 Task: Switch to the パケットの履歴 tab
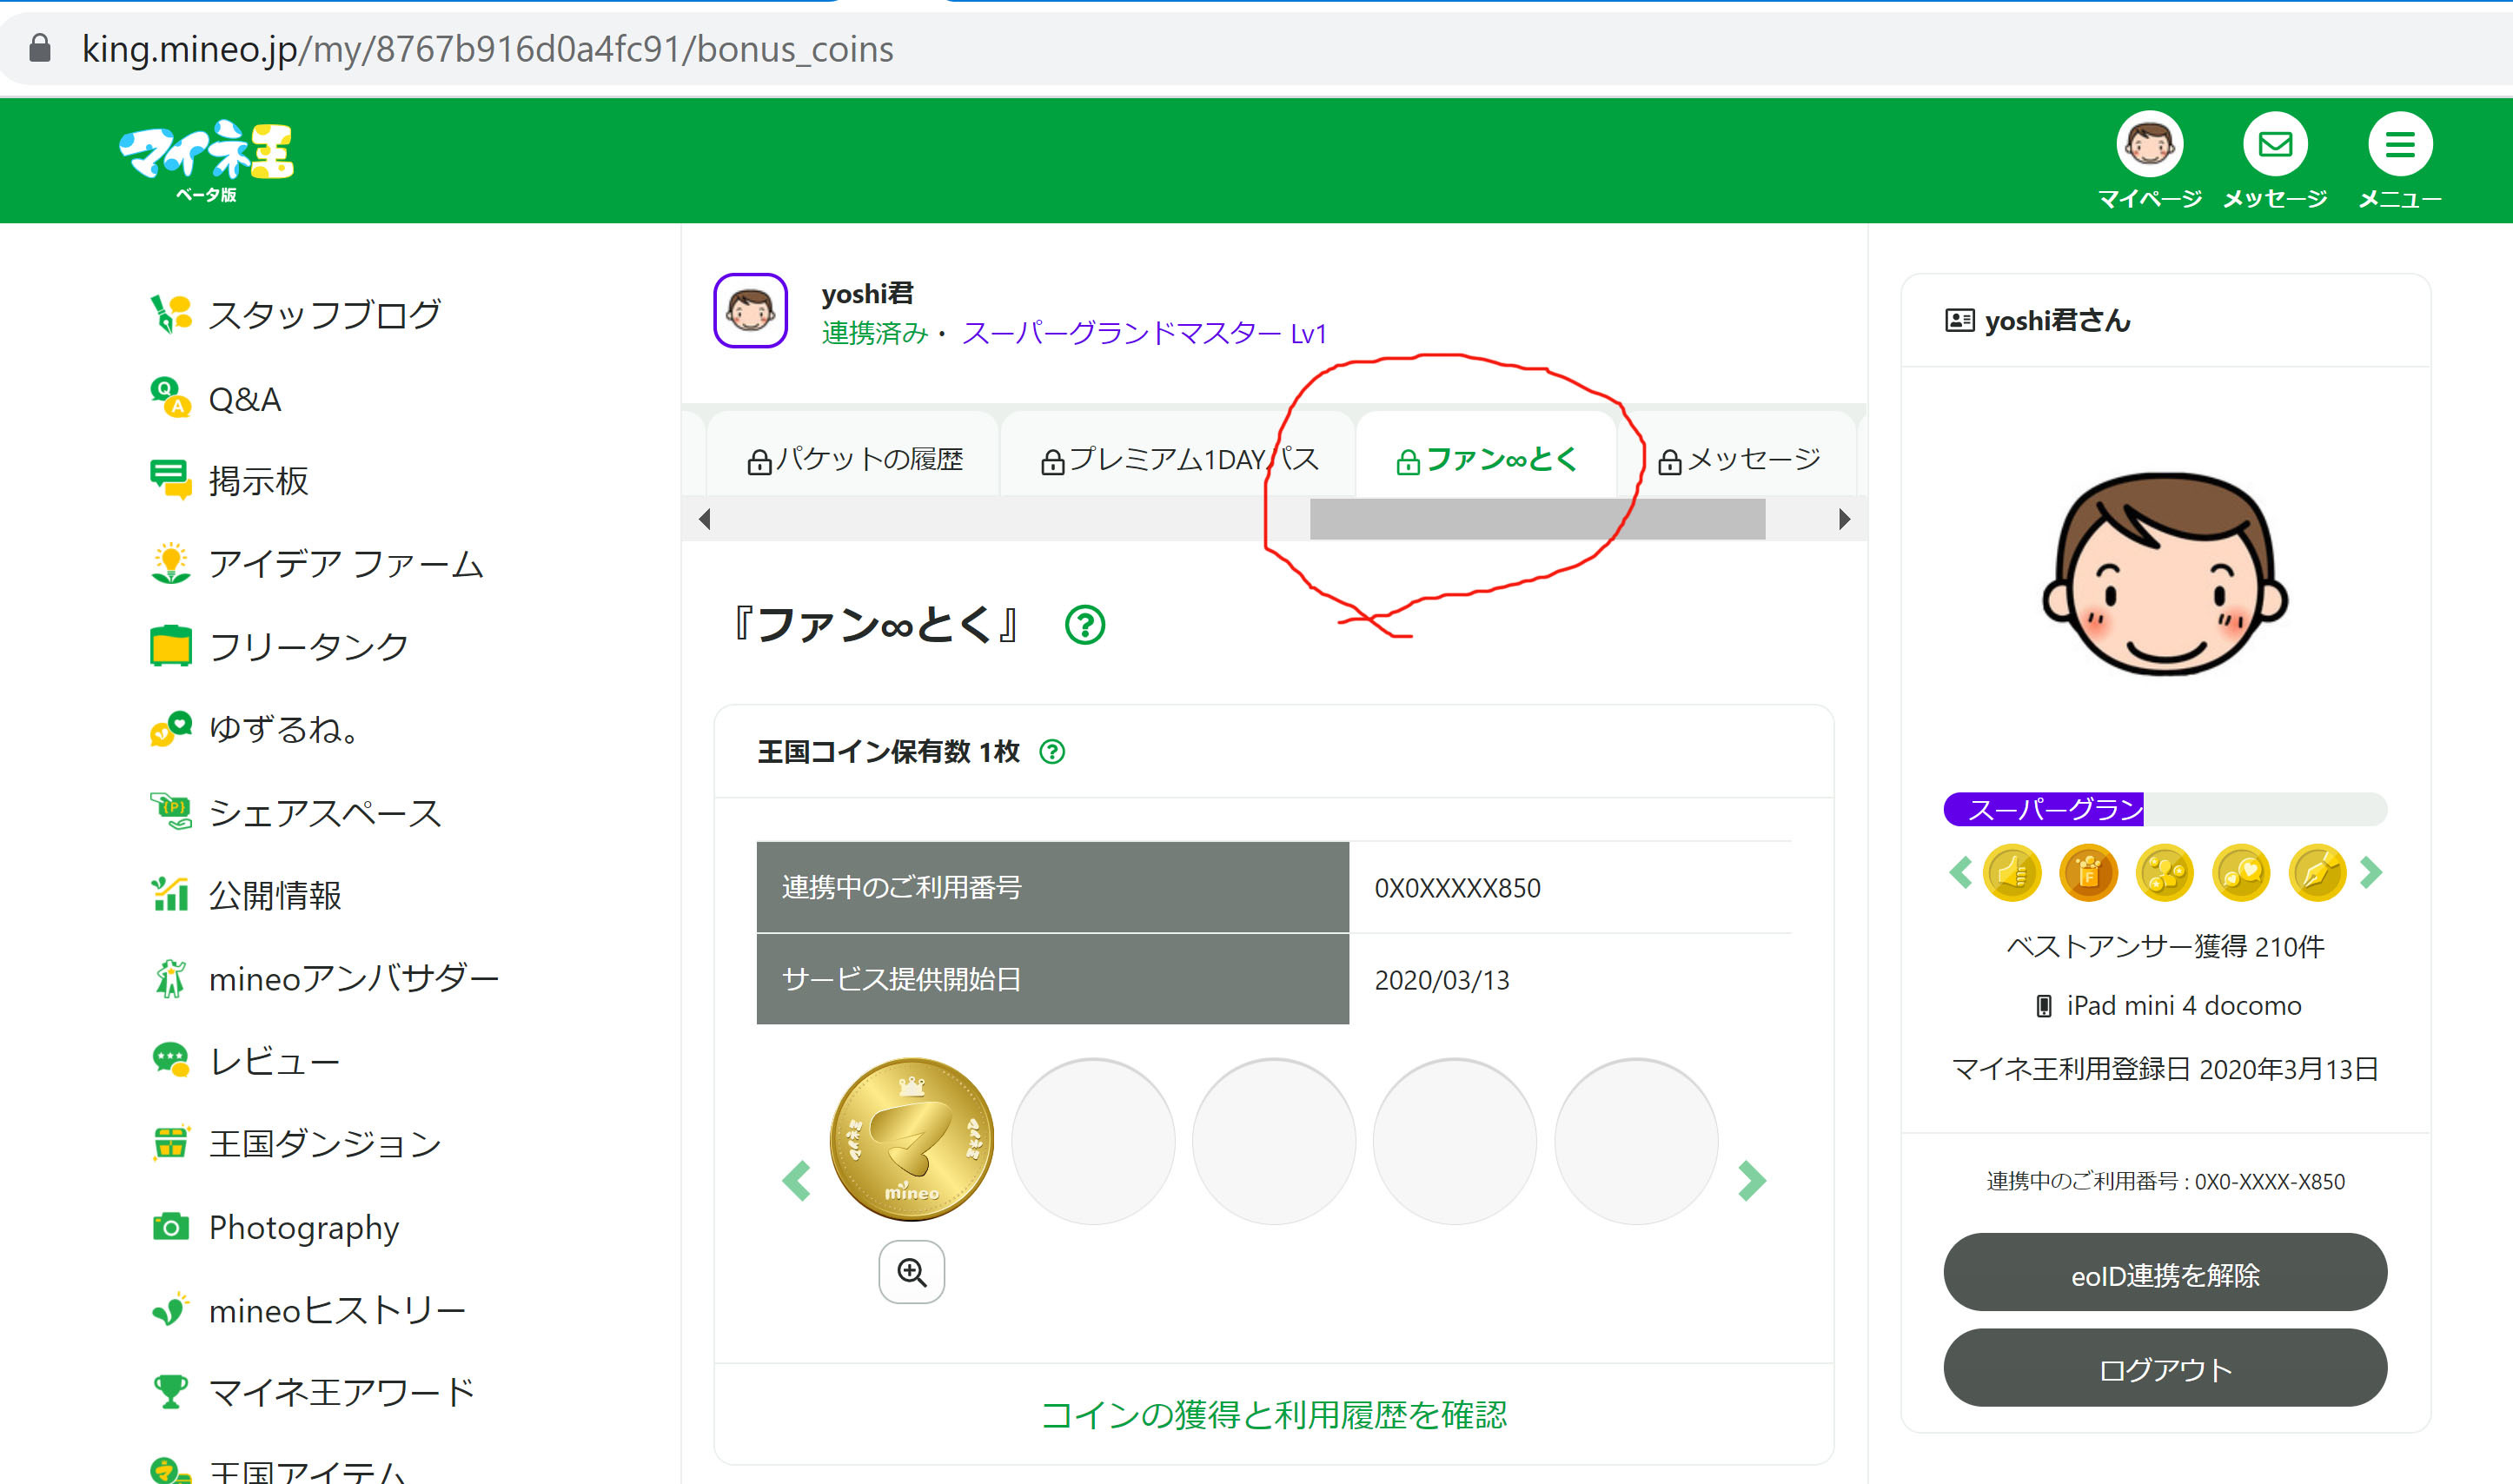tap(855, 460)
